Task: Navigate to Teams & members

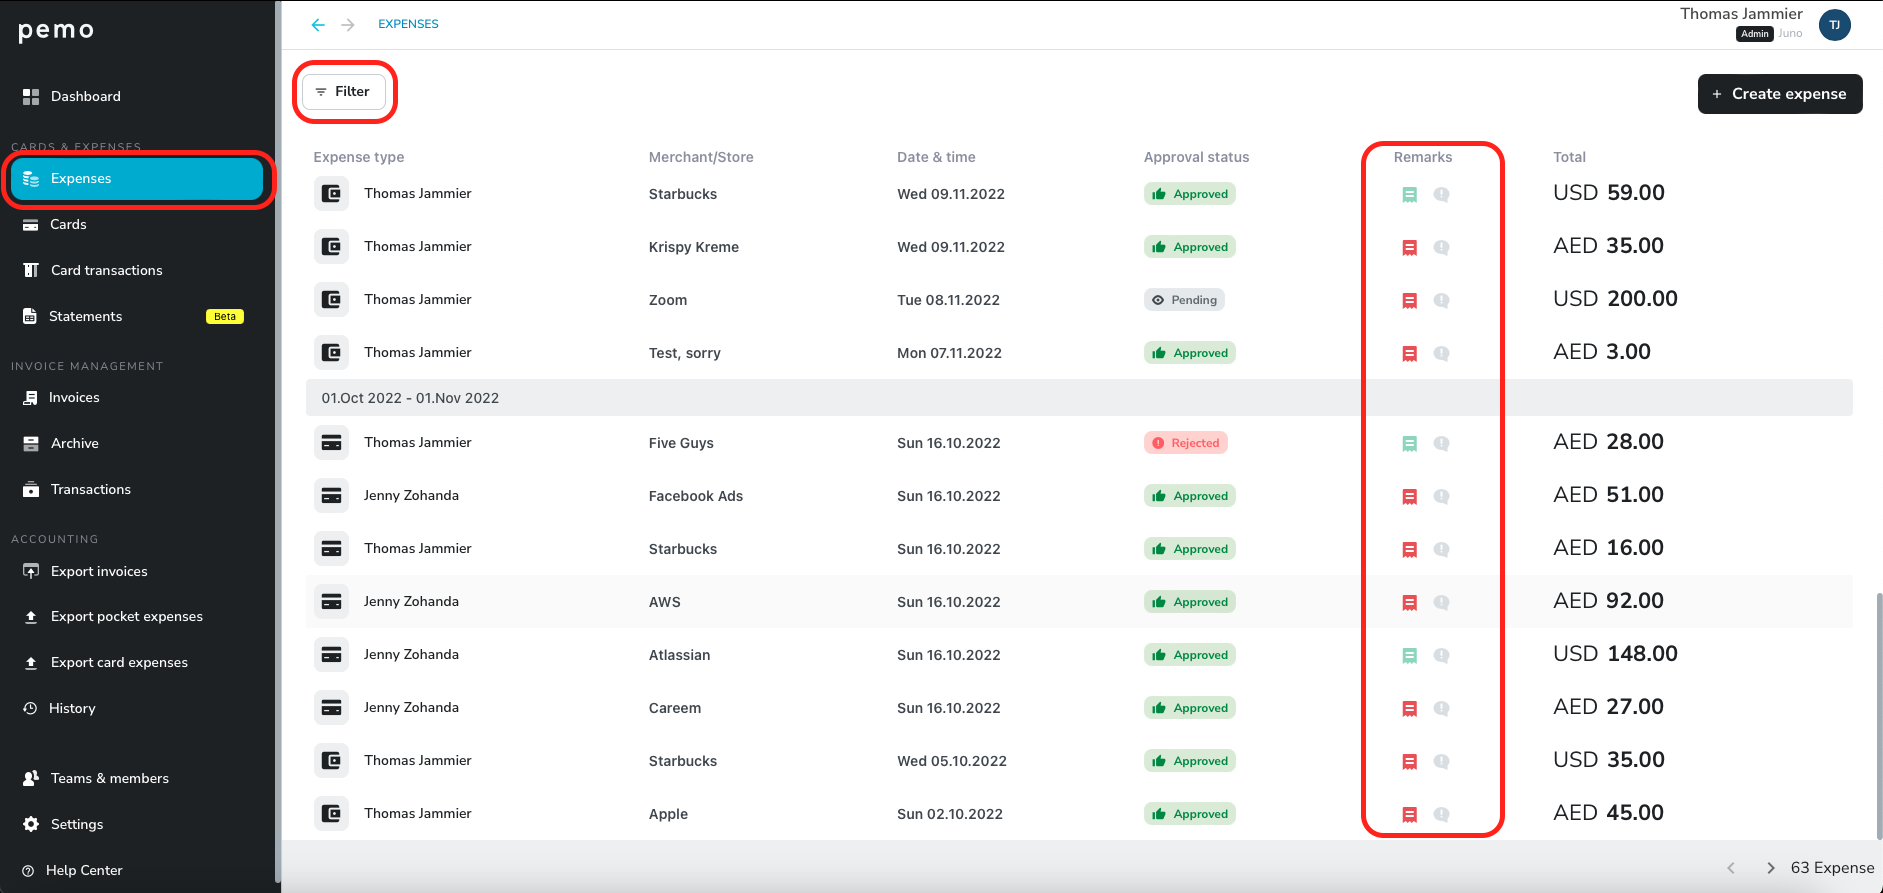Action: pyautogui.click(x=109, y=779)
